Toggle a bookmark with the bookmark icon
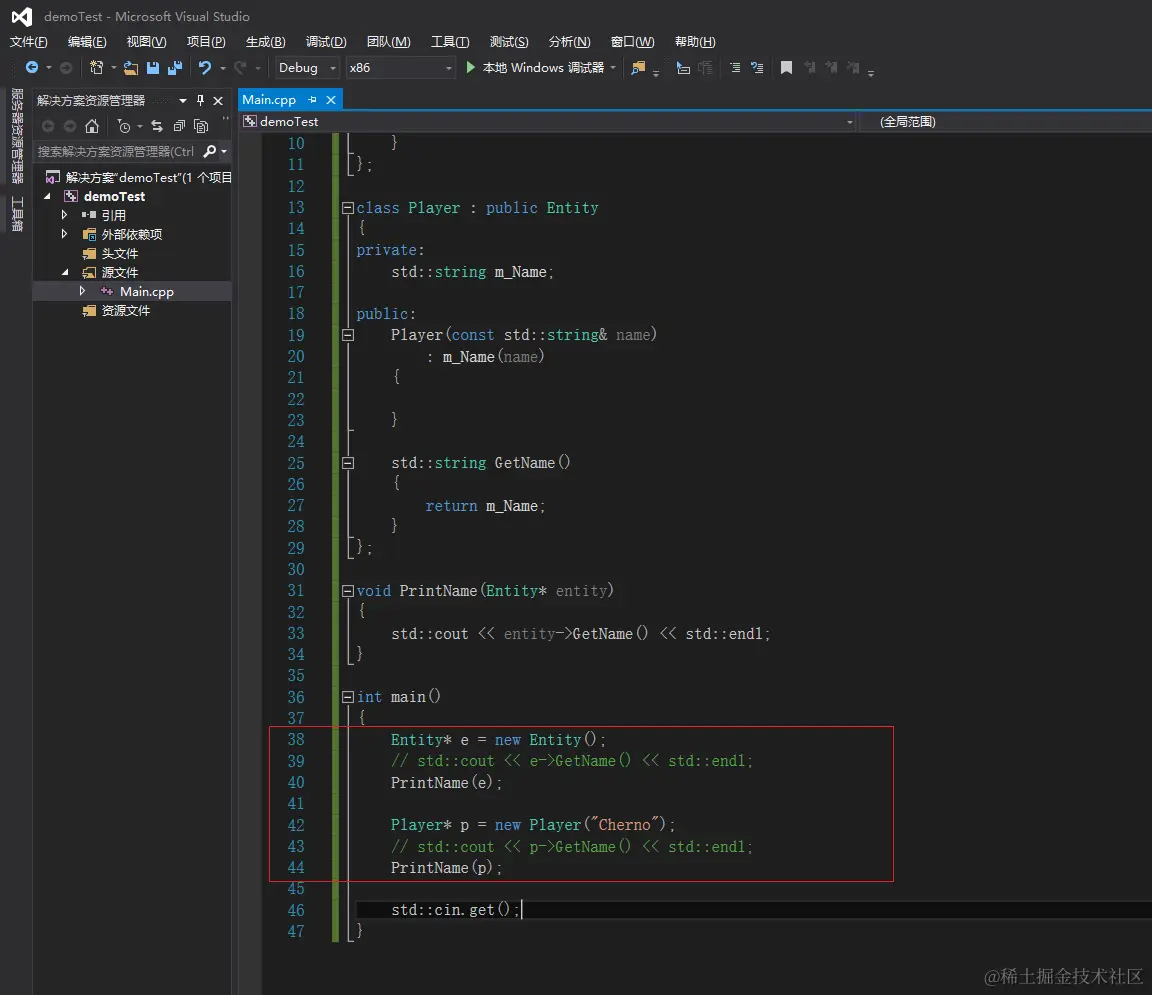The image size is (1152, 995). click(786, 68)
